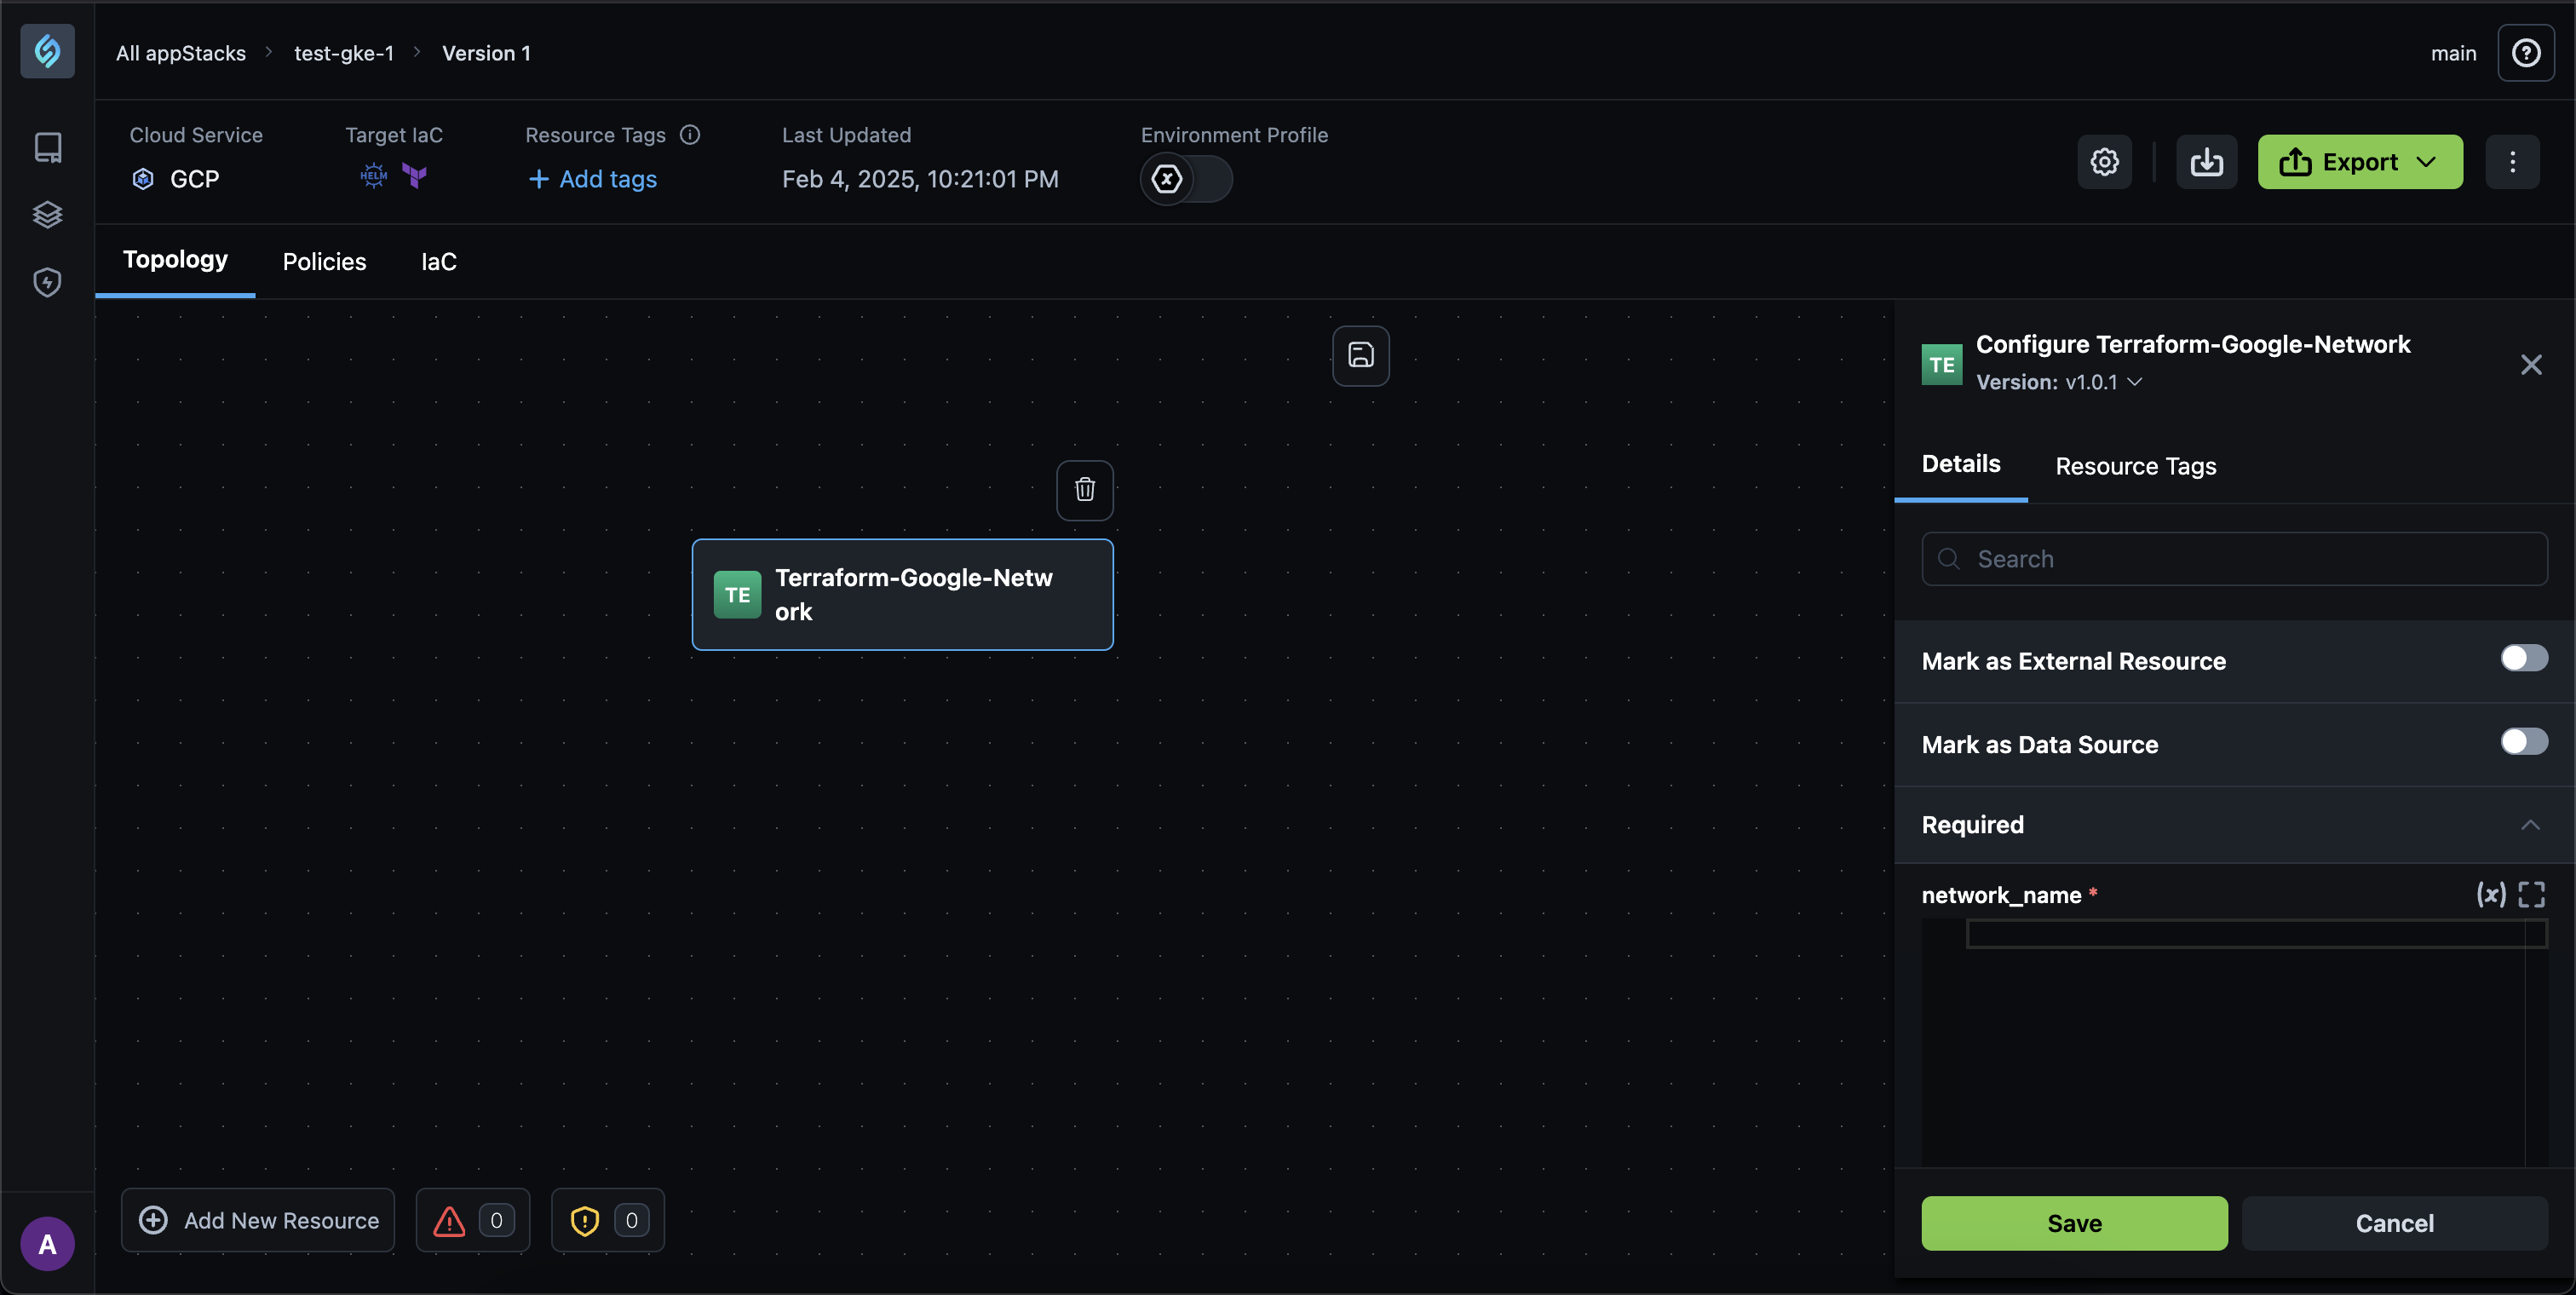Click the download icon next to Export
Screen dimensions: 2576x1295
coord(2206,162)
